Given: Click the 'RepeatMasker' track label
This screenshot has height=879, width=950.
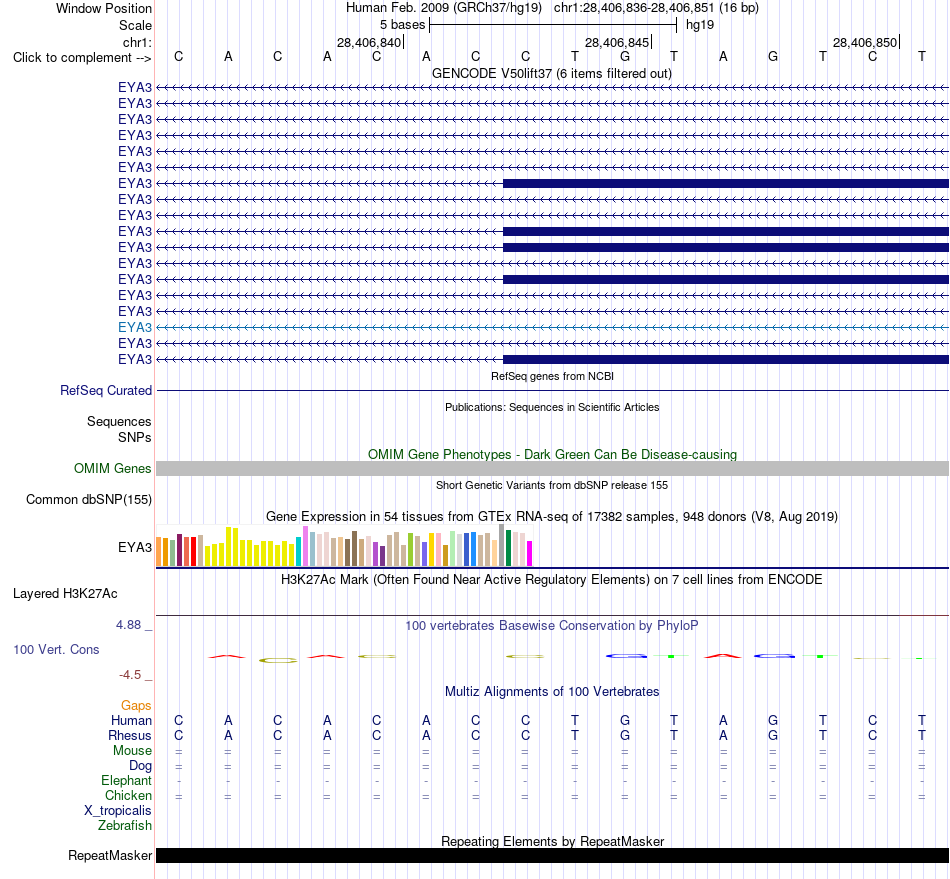Looking at the screenshot, I should (x=110, y=855).
